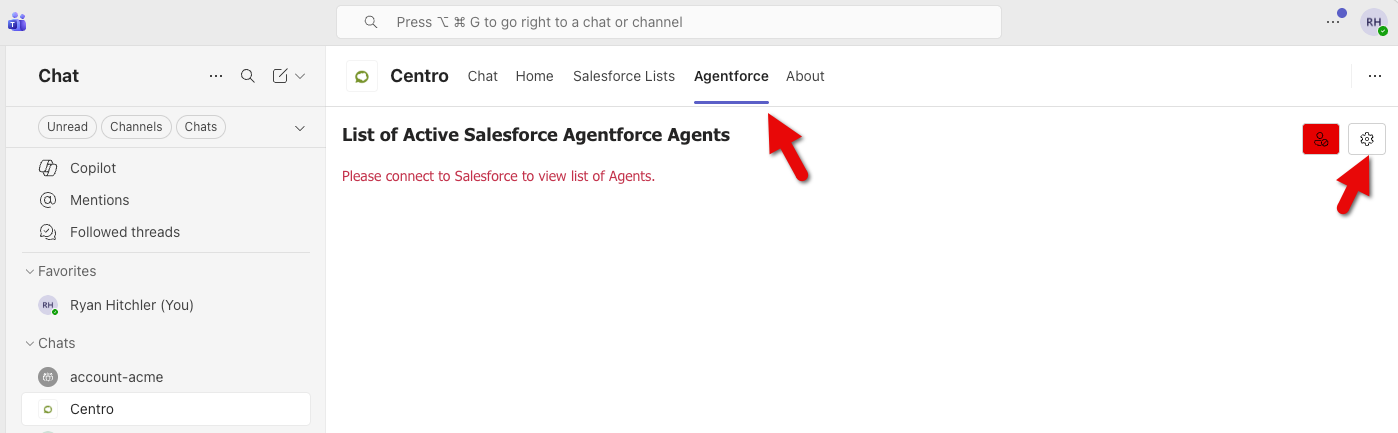Open Chat panel more options ellipsis
Screen dimensions: 1398x433
tap(216, 76)
